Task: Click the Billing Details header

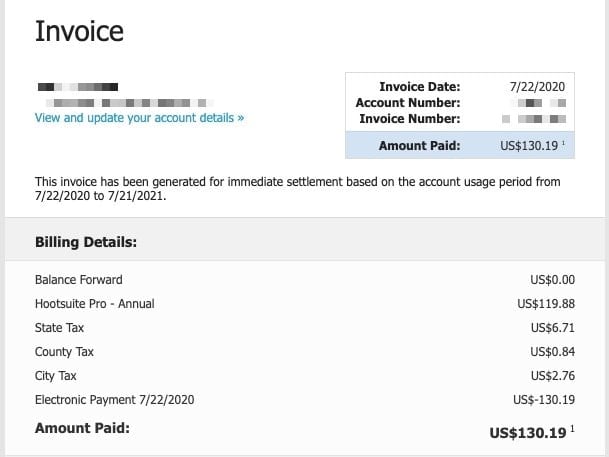Action: click(x=86, y=242)
